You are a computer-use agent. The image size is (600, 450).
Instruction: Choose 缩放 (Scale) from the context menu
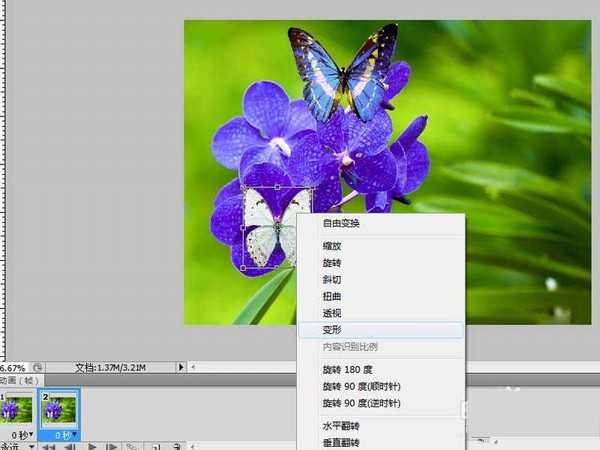[x=331, y=244]
